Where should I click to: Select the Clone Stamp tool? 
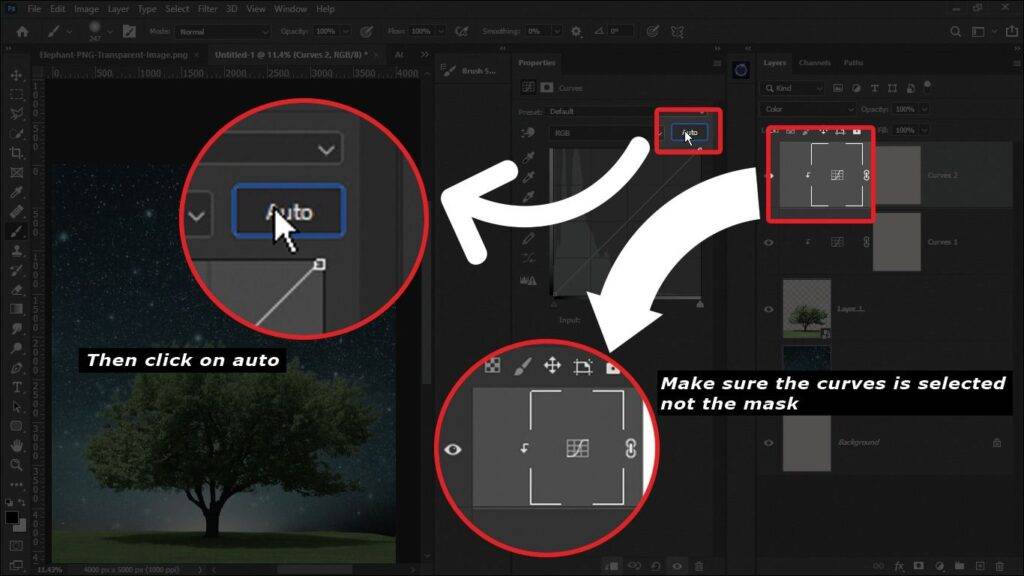16,251
